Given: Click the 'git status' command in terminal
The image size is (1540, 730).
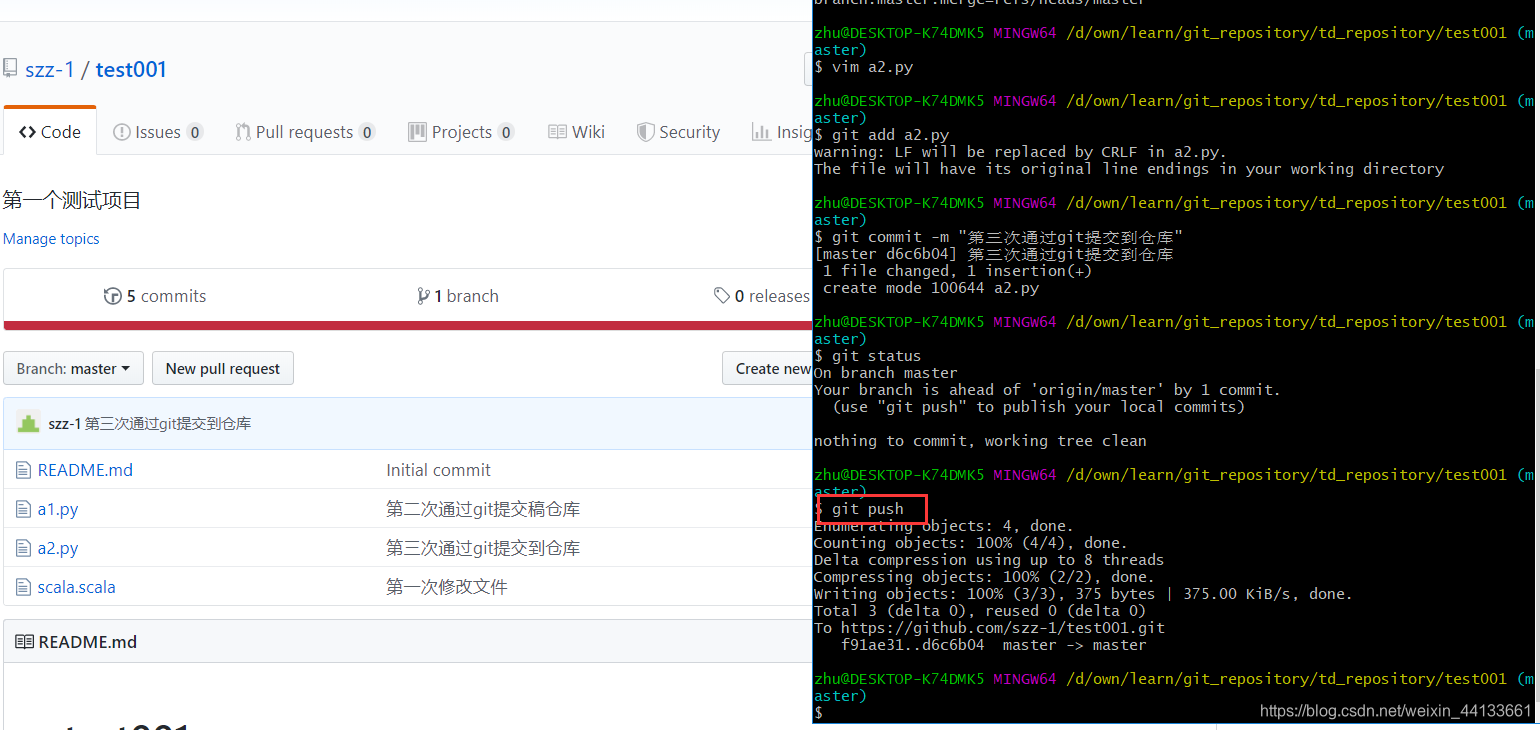Looking at the screenshot, I should 876,356.
